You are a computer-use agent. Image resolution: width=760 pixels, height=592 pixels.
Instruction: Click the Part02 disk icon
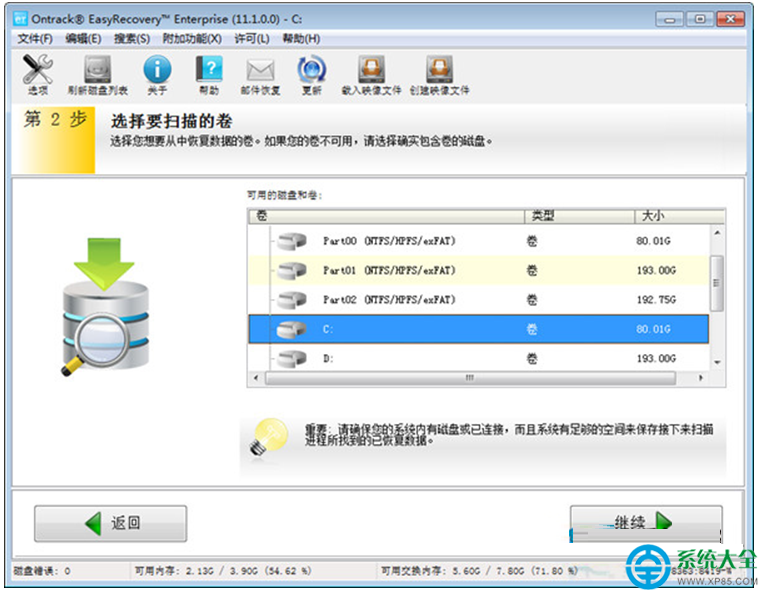click(292, 300)
